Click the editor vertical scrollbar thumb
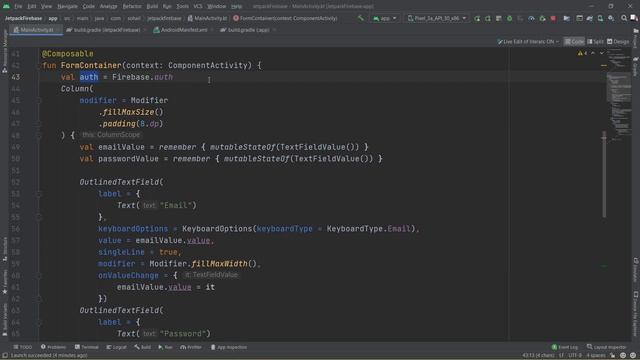 604,174
